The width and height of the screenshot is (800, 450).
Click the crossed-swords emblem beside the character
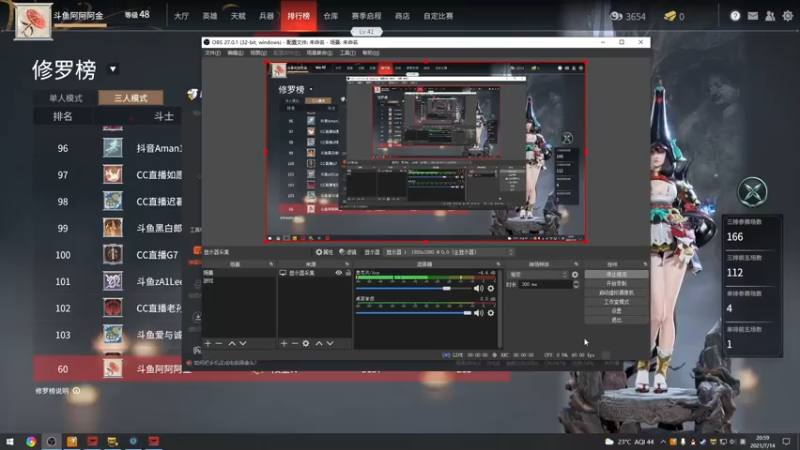753,192
